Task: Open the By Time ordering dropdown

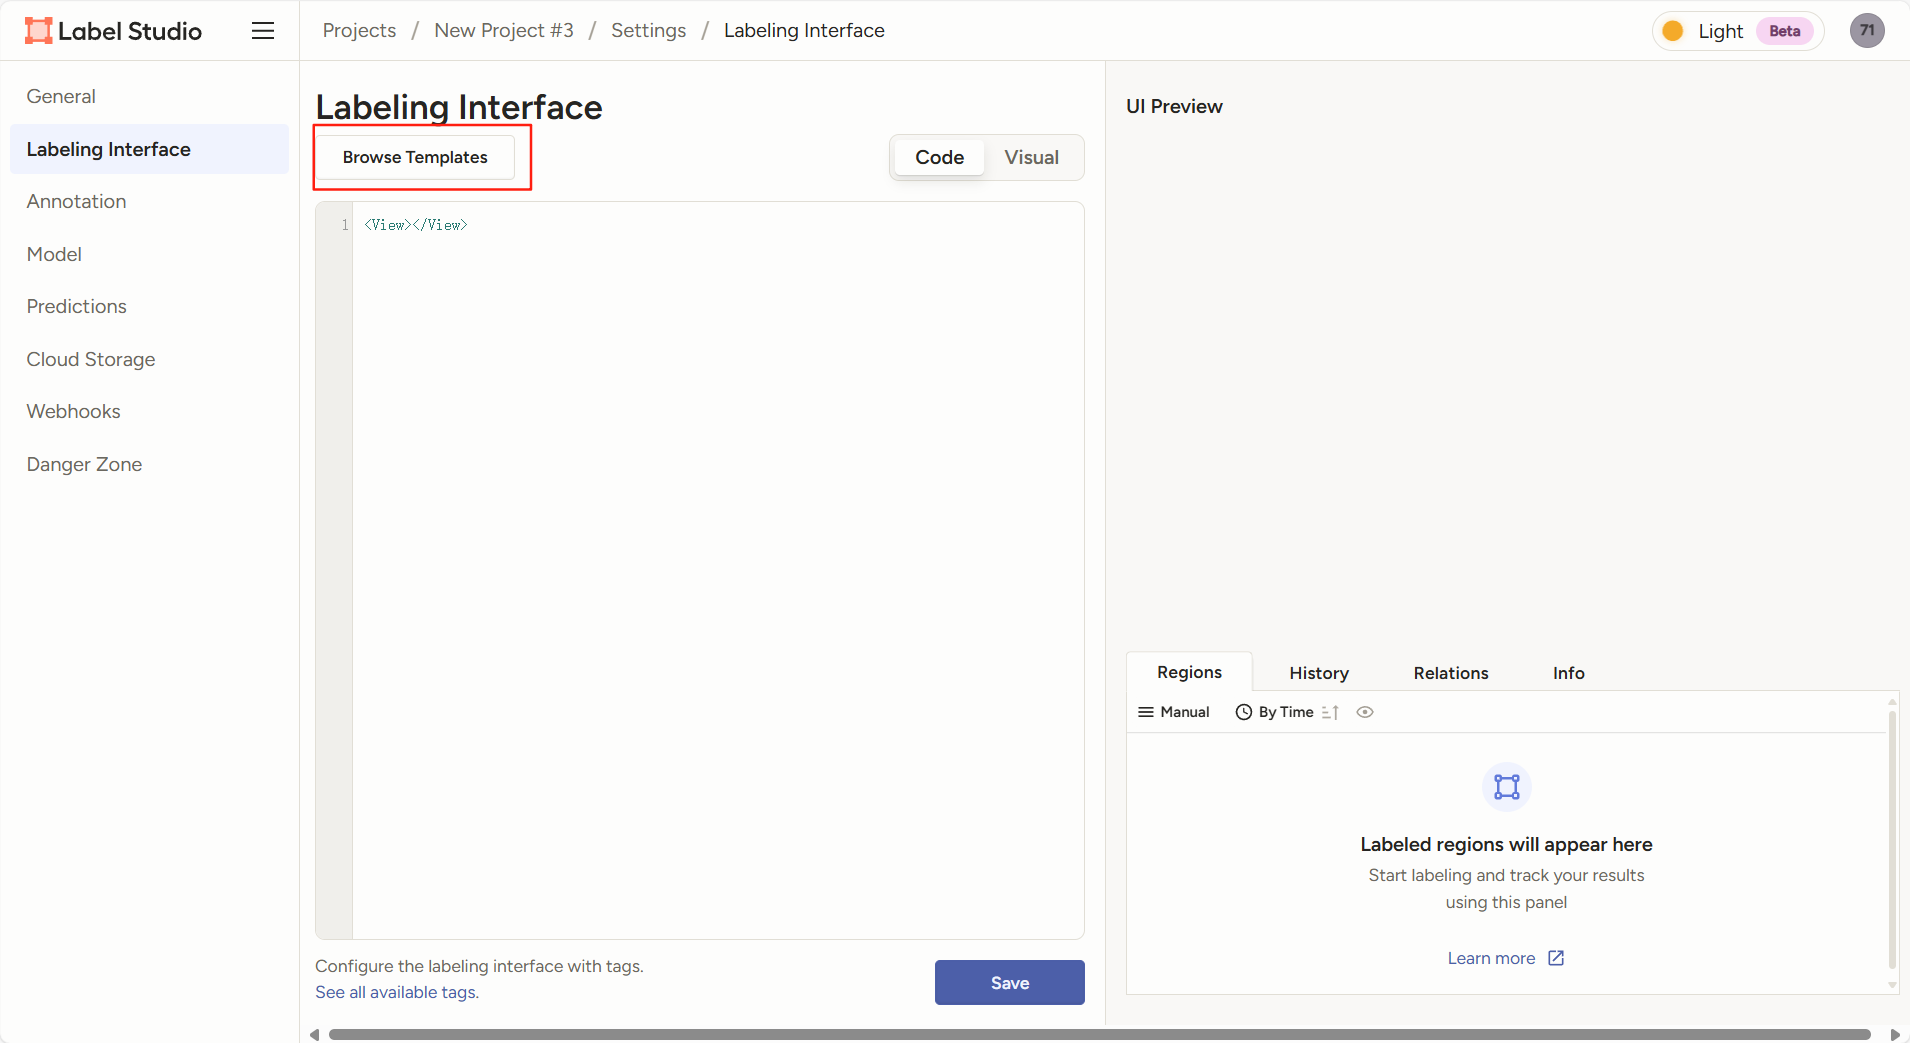Action: tap(1275, 712)
